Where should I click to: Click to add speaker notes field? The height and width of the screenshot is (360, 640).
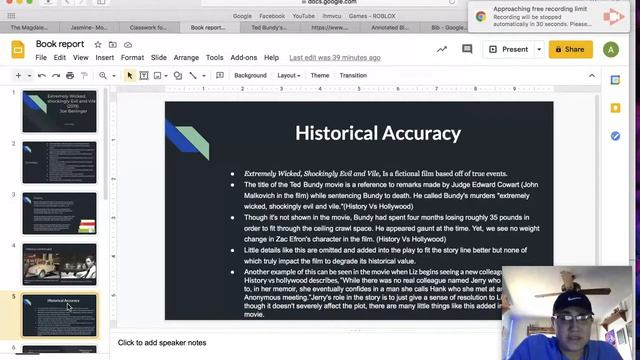[162, 343]
